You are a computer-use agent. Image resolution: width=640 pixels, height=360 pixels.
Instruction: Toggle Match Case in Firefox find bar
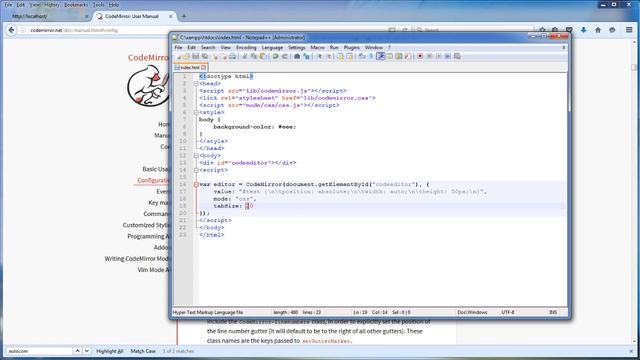pyautogui.click(x=143, y=351)
